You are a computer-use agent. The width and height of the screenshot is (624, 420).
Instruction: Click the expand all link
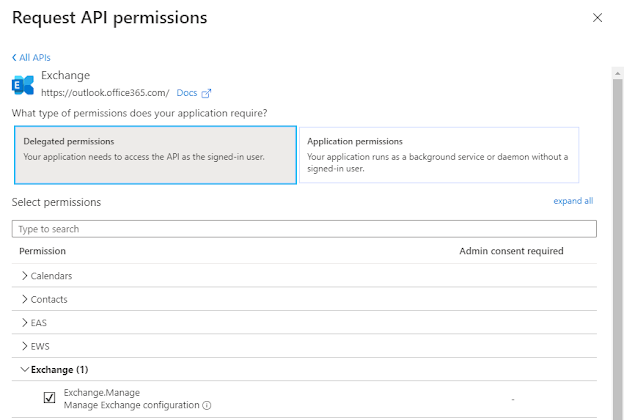point(573,201)
